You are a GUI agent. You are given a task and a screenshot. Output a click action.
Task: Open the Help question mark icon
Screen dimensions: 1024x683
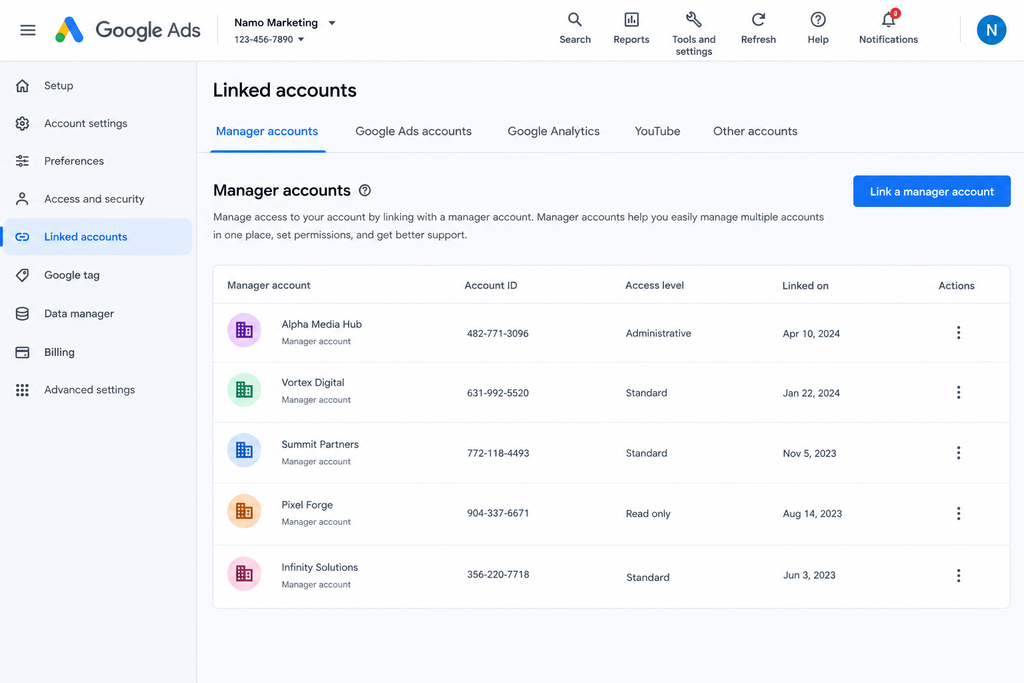pos(818,20)
